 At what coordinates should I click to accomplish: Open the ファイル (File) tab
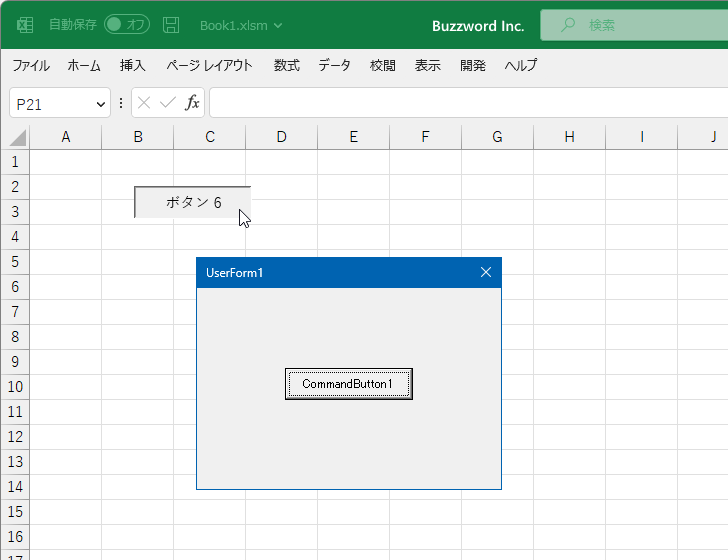click(x=31, y=65)
